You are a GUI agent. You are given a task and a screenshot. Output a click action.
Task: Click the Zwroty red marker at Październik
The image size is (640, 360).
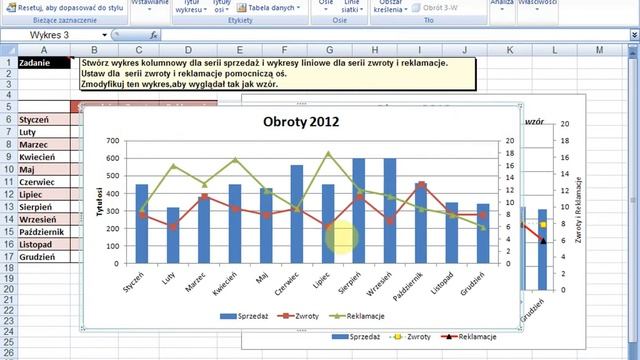(421, 184)
